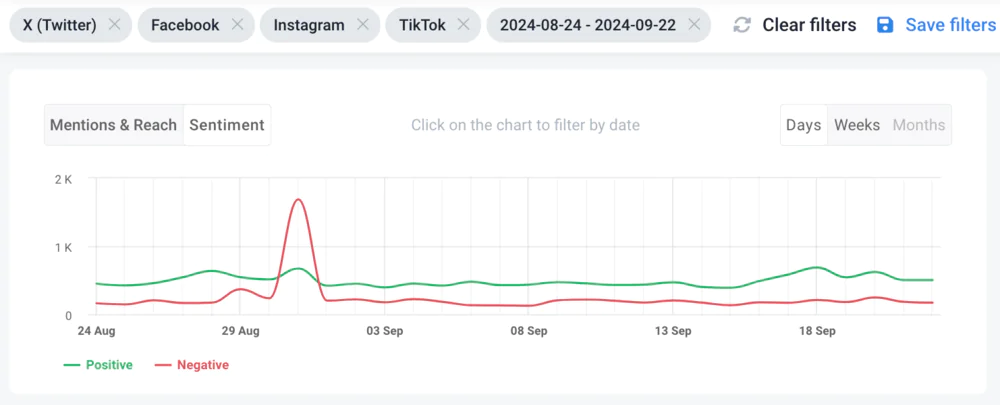
Task: Set chart granularity to Weeks
Action: [x=857, y=125]
